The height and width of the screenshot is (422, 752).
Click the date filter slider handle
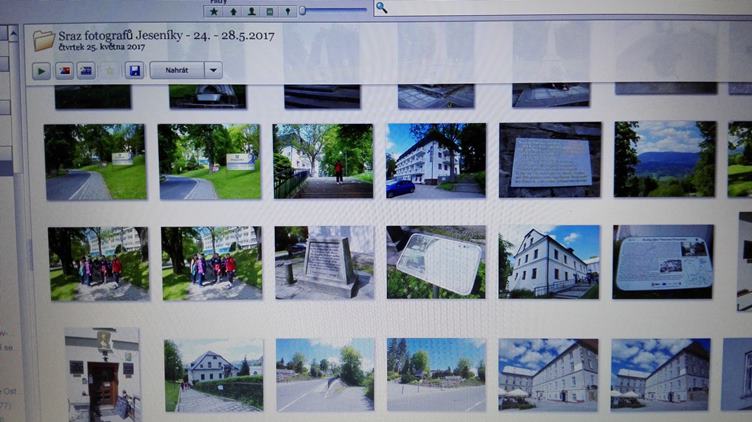coord(303,10)
